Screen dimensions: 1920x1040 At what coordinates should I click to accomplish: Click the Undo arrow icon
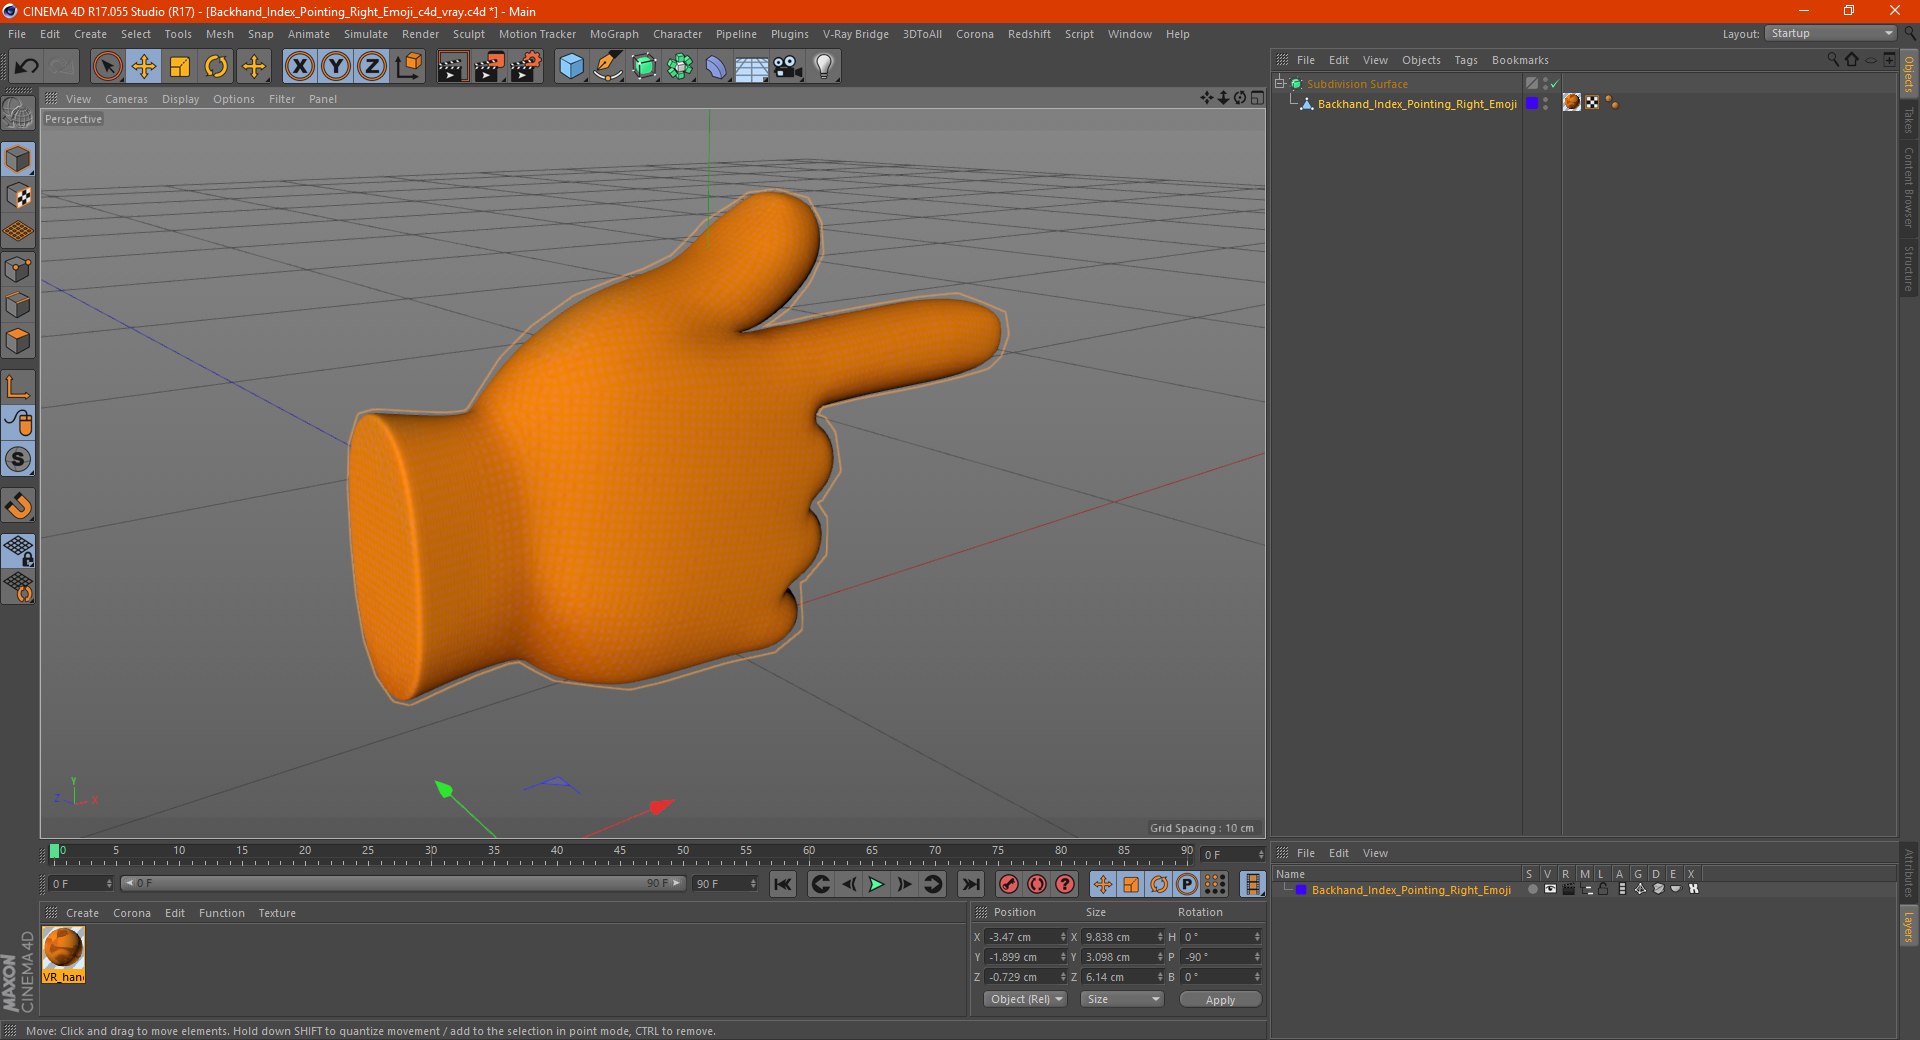click(27, 67)
